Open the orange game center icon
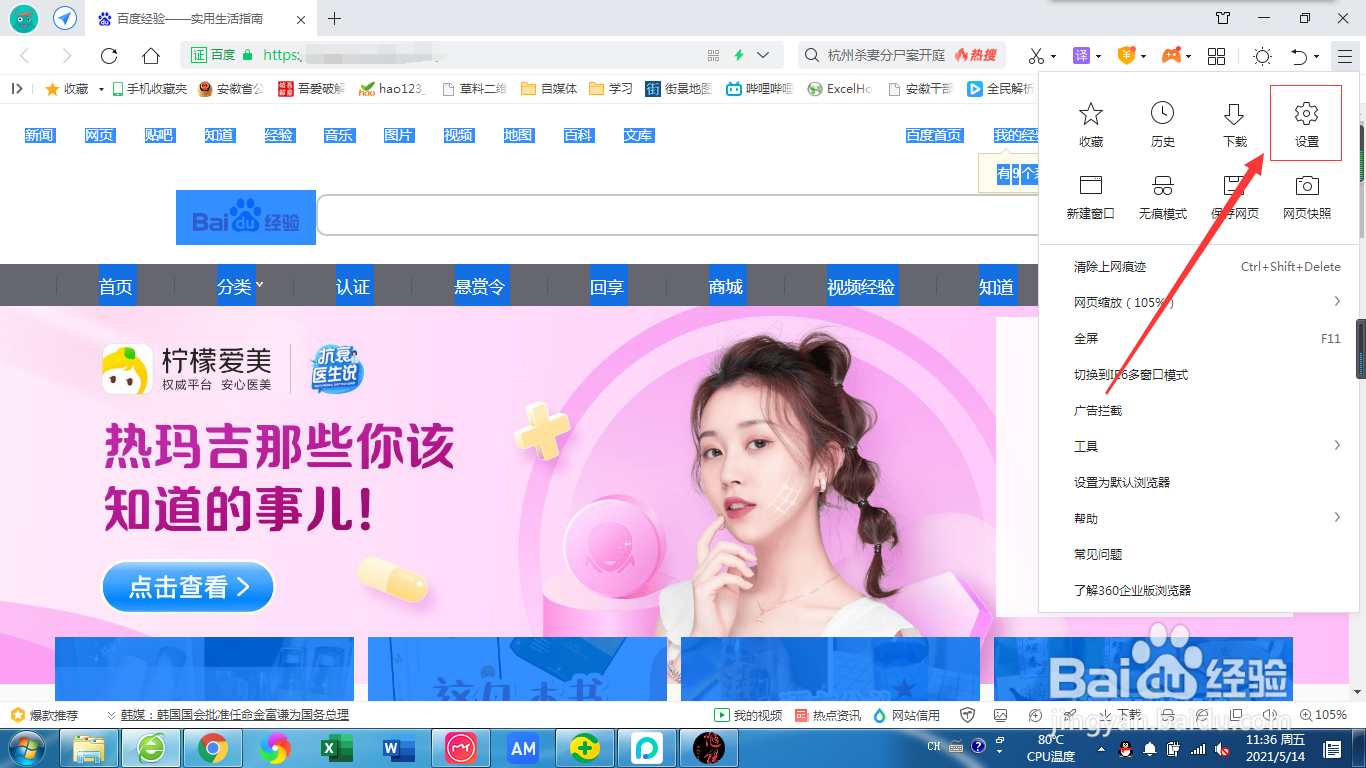Viewport: 1366px width, 768px height. click(x=1170, y=57)
